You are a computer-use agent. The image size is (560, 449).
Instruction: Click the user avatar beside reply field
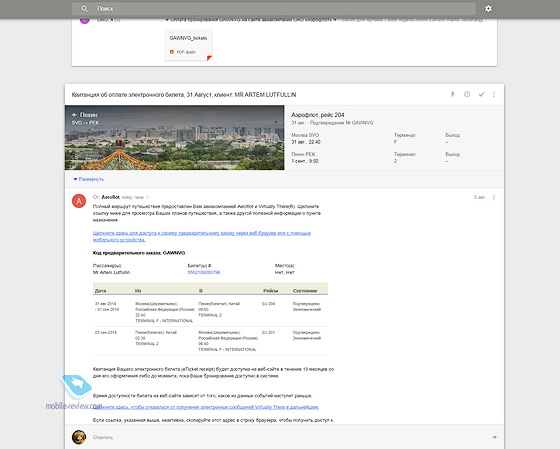79,437
